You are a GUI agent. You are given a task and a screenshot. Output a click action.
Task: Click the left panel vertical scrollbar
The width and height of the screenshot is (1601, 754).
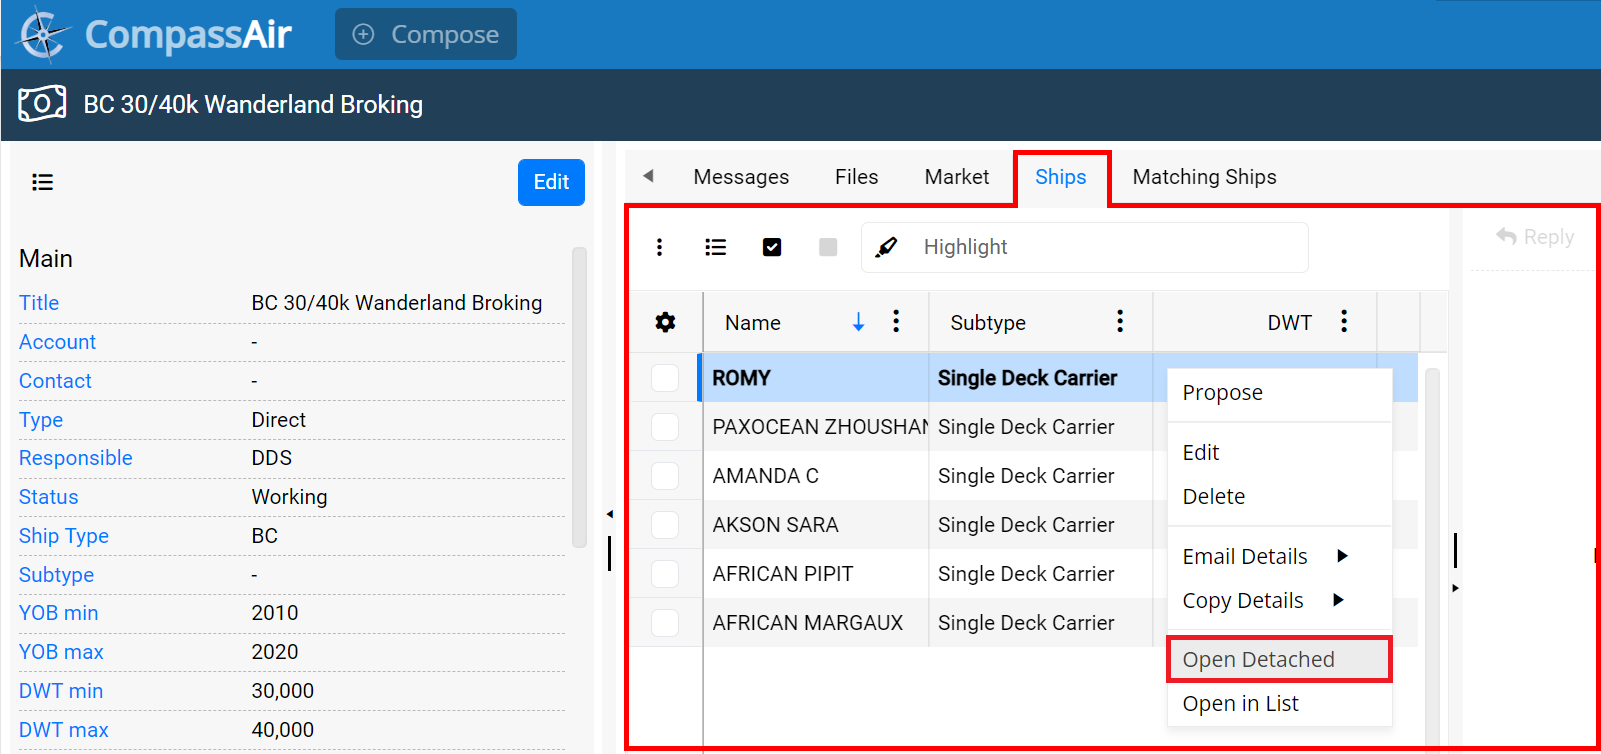(x=579, y=397)
